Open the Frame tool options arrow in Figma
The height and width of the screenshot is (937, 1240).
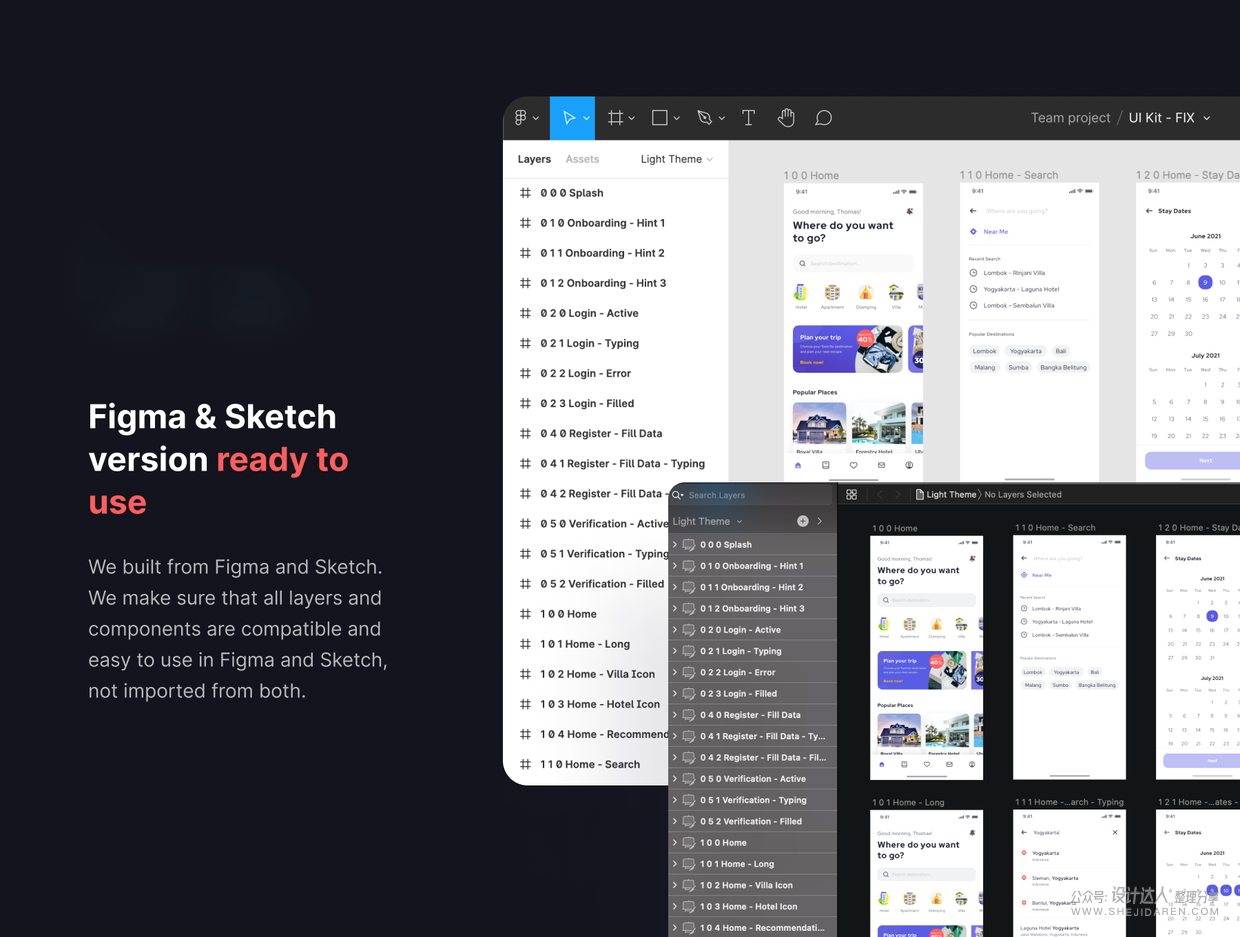pyautogui.click(x=632, y=119)
